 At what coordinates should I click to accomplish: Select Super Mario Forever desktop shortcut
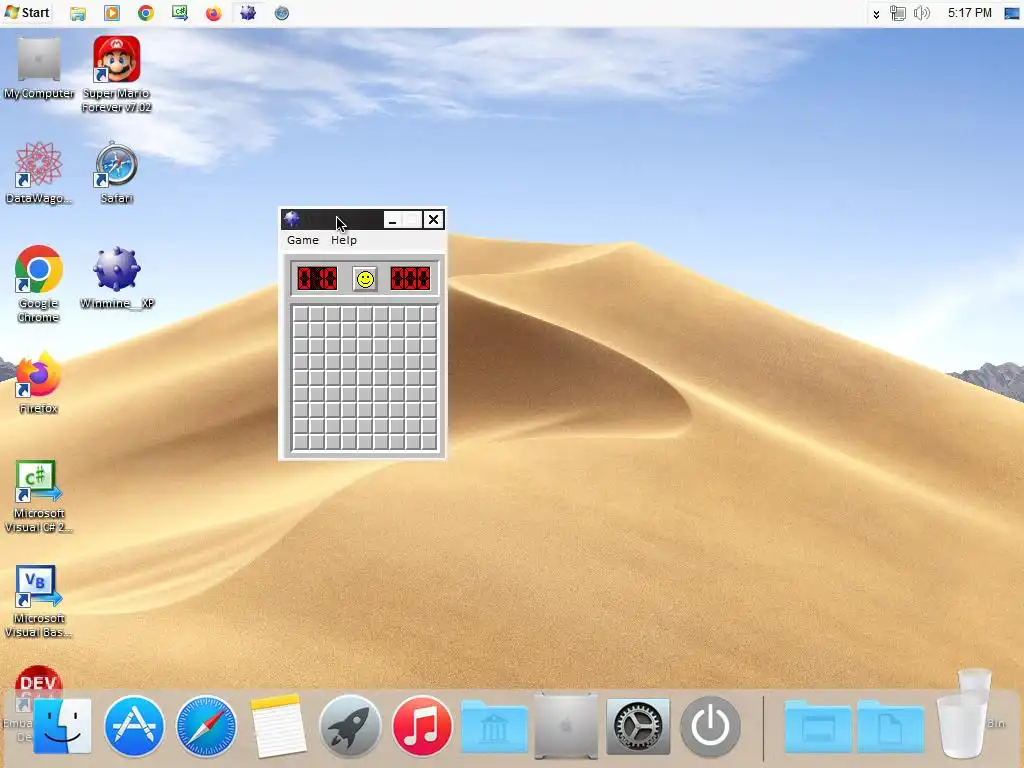[116, 74]
